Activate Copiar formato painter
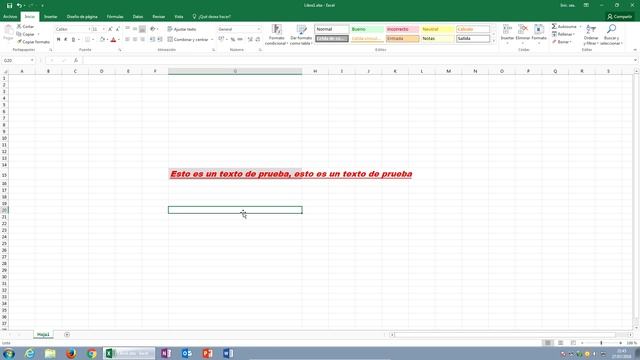 (x=33, y=42)
